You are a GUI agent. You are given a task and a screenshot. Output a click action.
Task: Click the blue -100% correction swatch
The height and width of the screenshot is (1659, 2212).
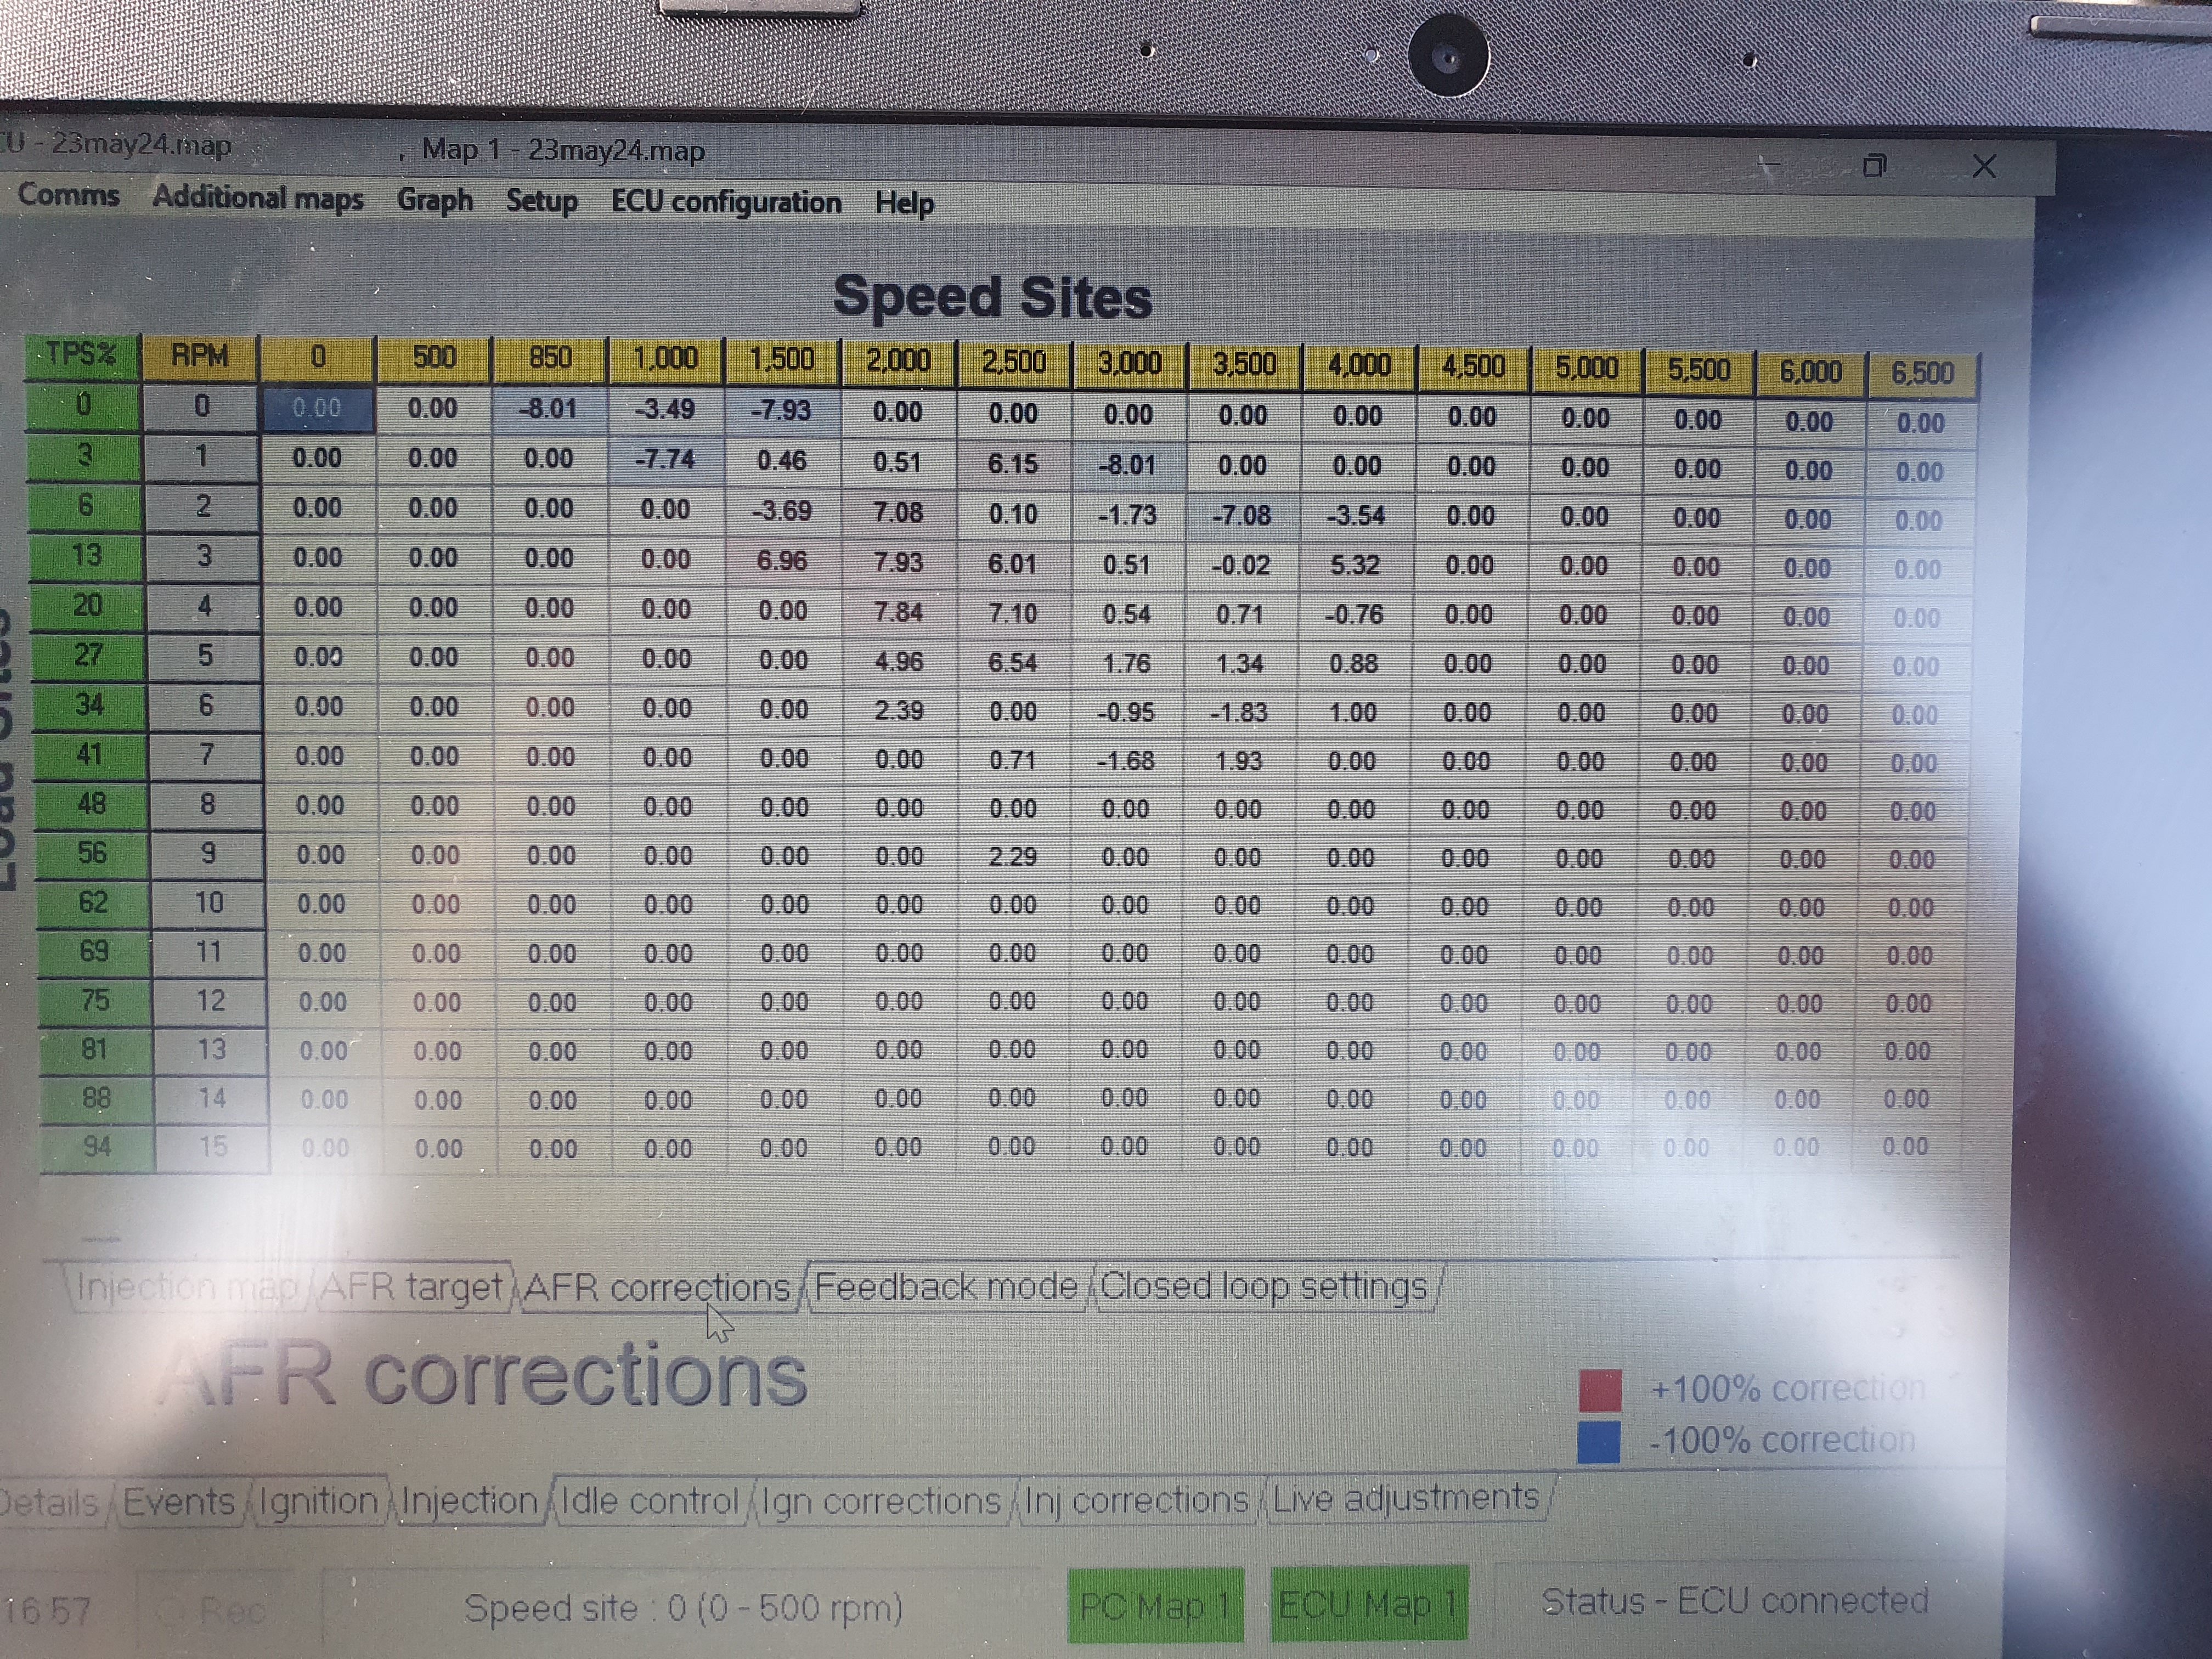click(1599, 1442)
